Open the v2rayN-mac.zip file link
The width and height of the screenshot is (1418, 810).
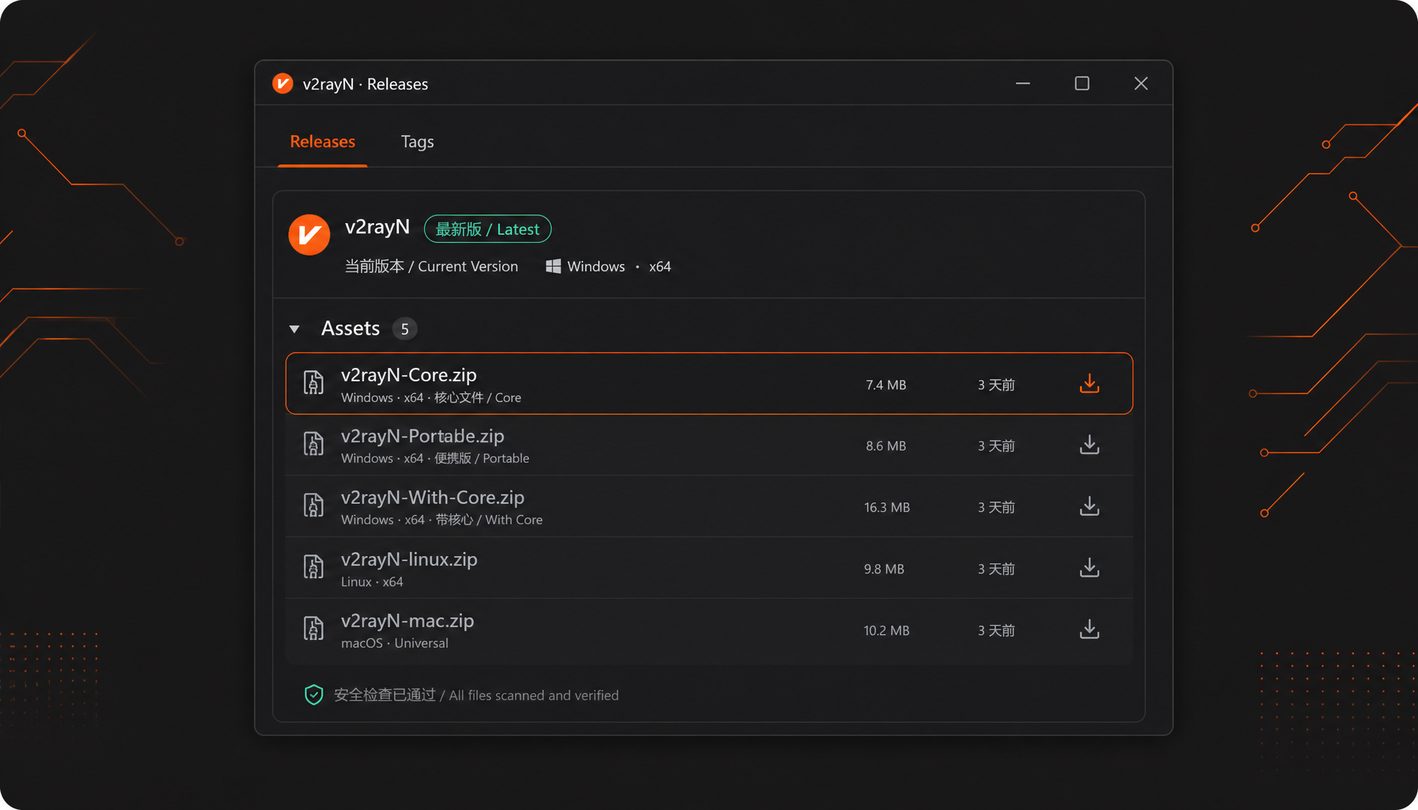[407, 620]
